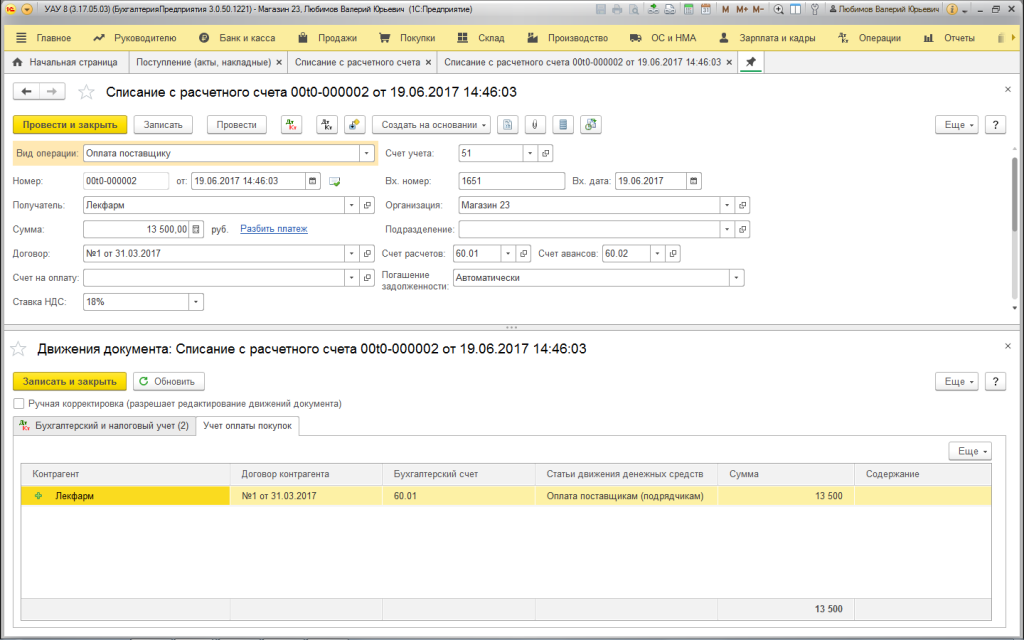Click the M memory button
Viewport: 1024px width, 640px height.
click(726, 10)
